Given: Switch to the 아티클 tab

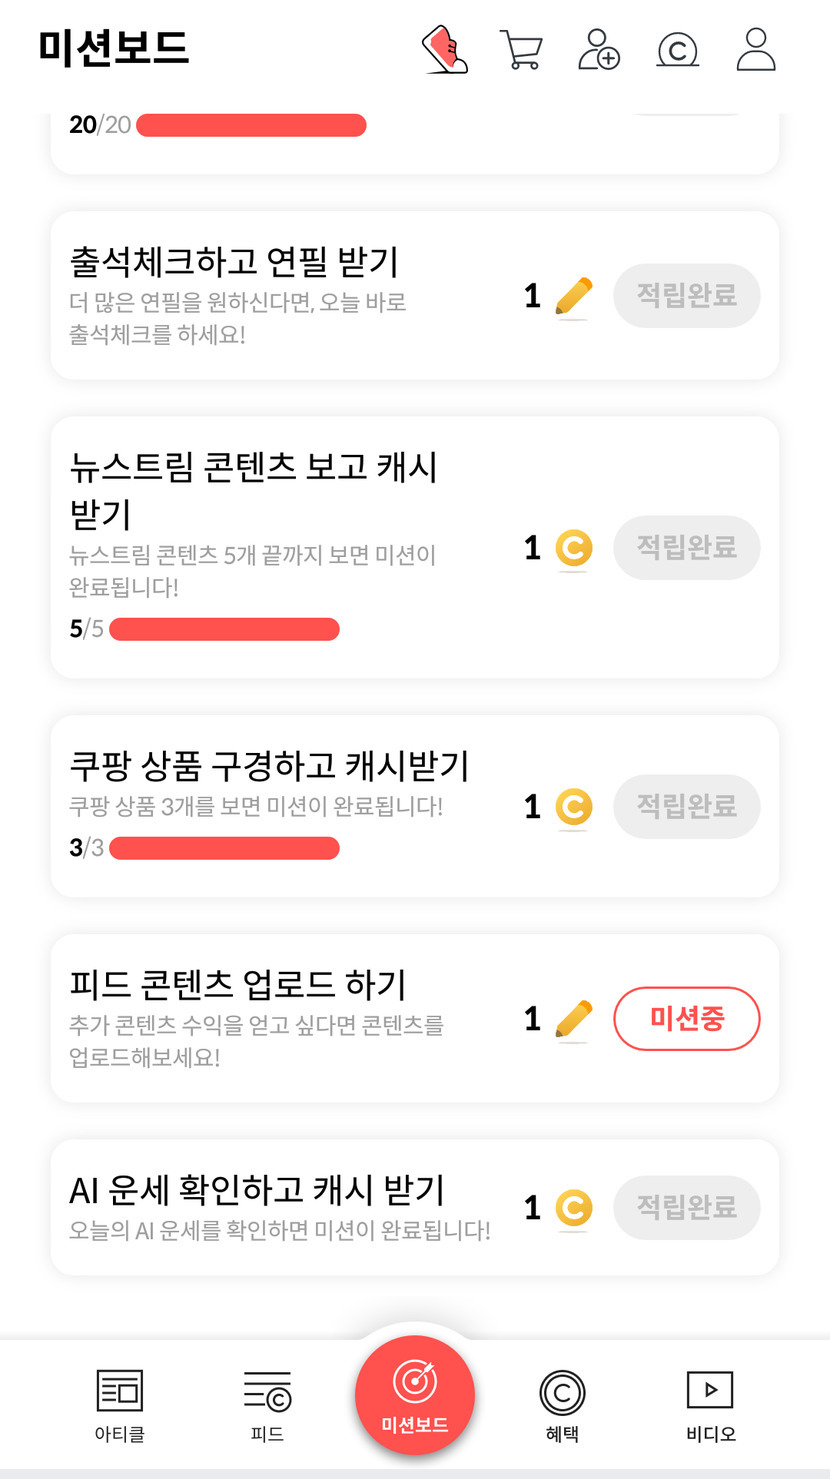Looking at the screenshot, I should [120, 1405].
